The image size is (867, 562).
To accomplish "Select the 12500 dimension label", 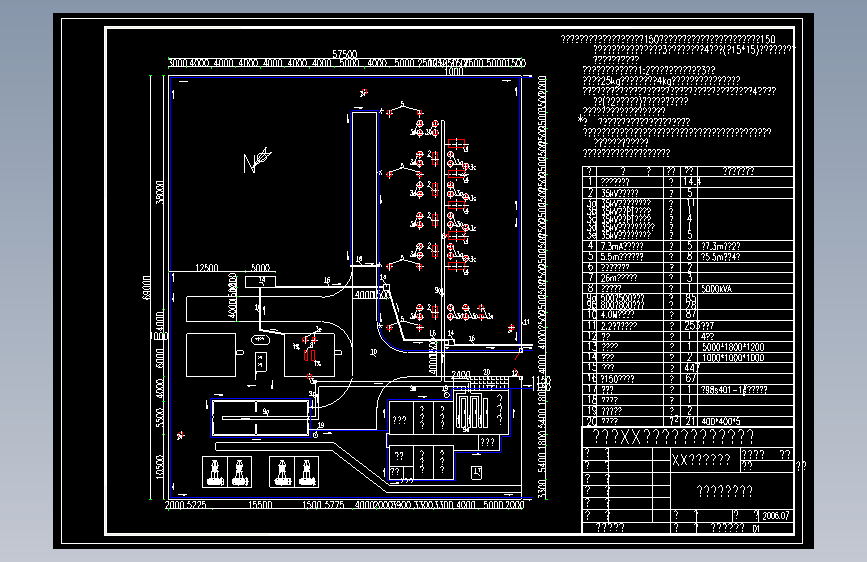I will pyautogui.click(x=207, y=268).
